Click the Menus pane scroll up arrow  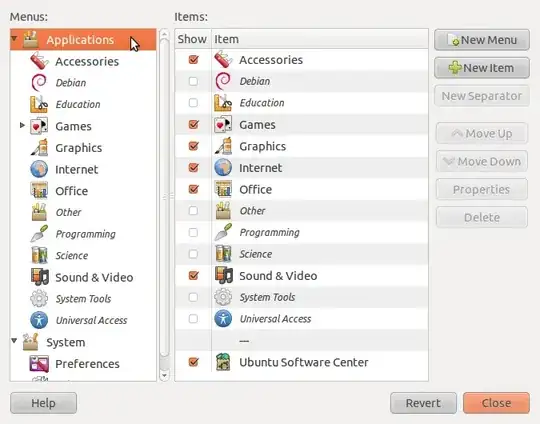point(164,34)
